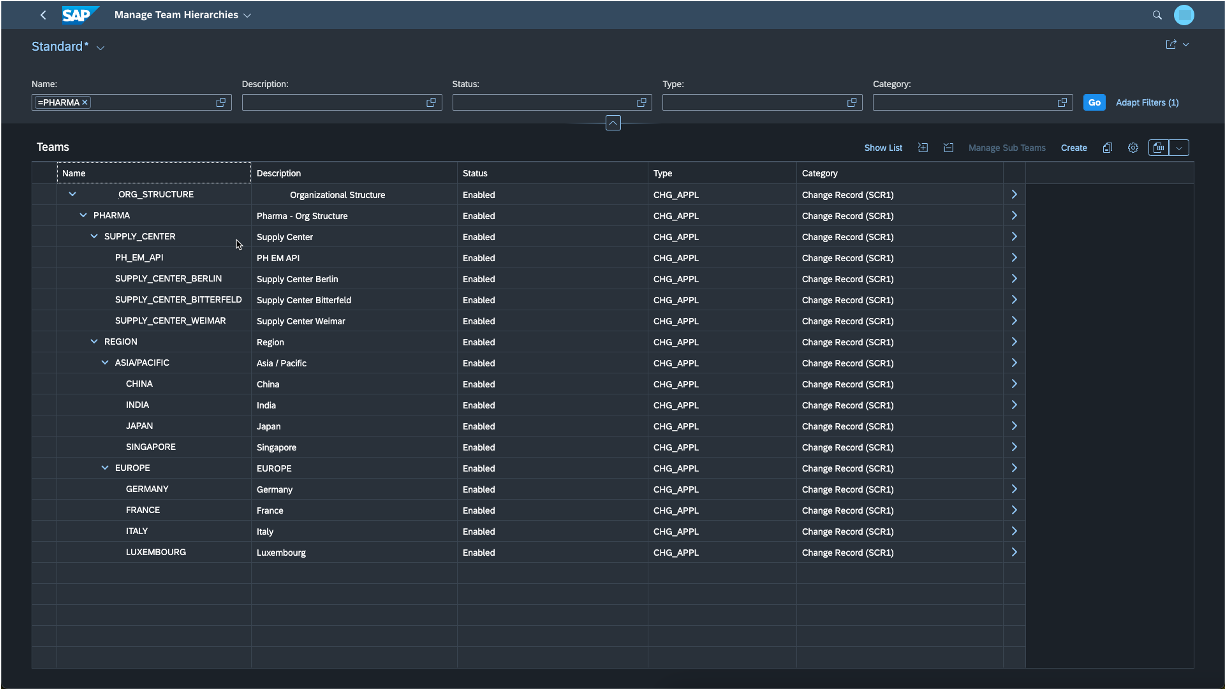This screenshot has width=1226, height=690.
Task: Open the search icon in top bar
Action: (x=1157, y=15)
